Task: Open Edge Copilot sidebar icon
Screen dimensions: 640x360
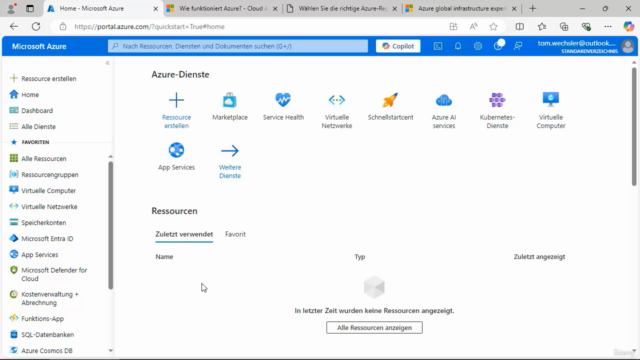Action: pos(629,27)
